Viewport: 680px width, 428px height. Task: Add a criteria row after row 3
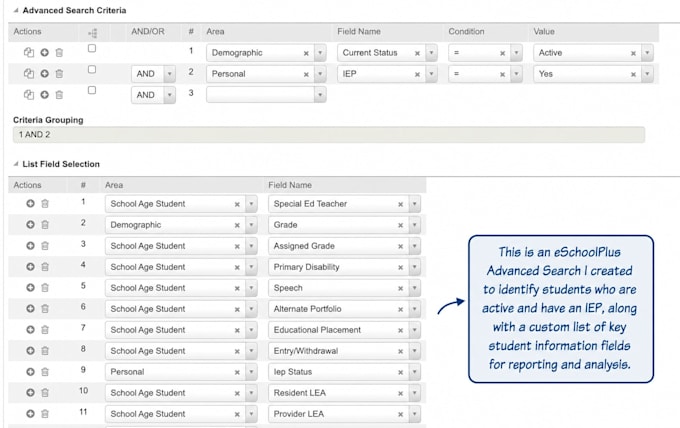tap(44, 94)
